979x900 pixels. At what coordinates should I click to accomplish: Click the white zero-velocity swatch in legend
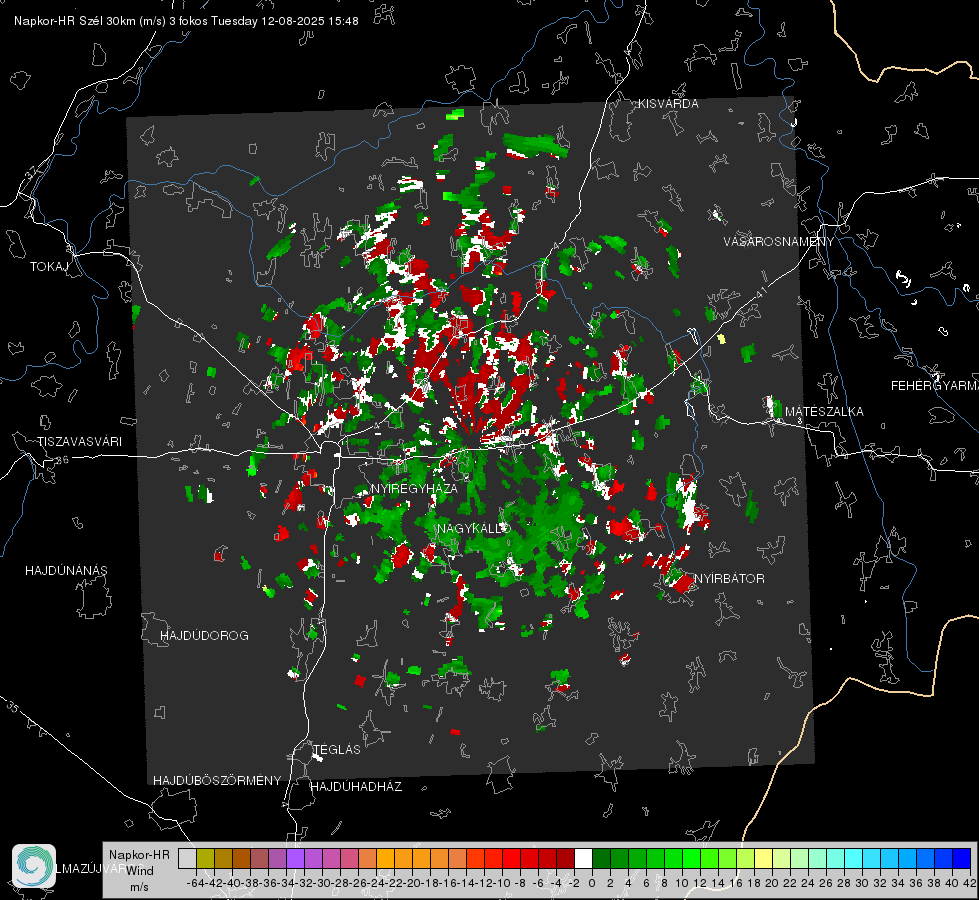pos(583,858)
